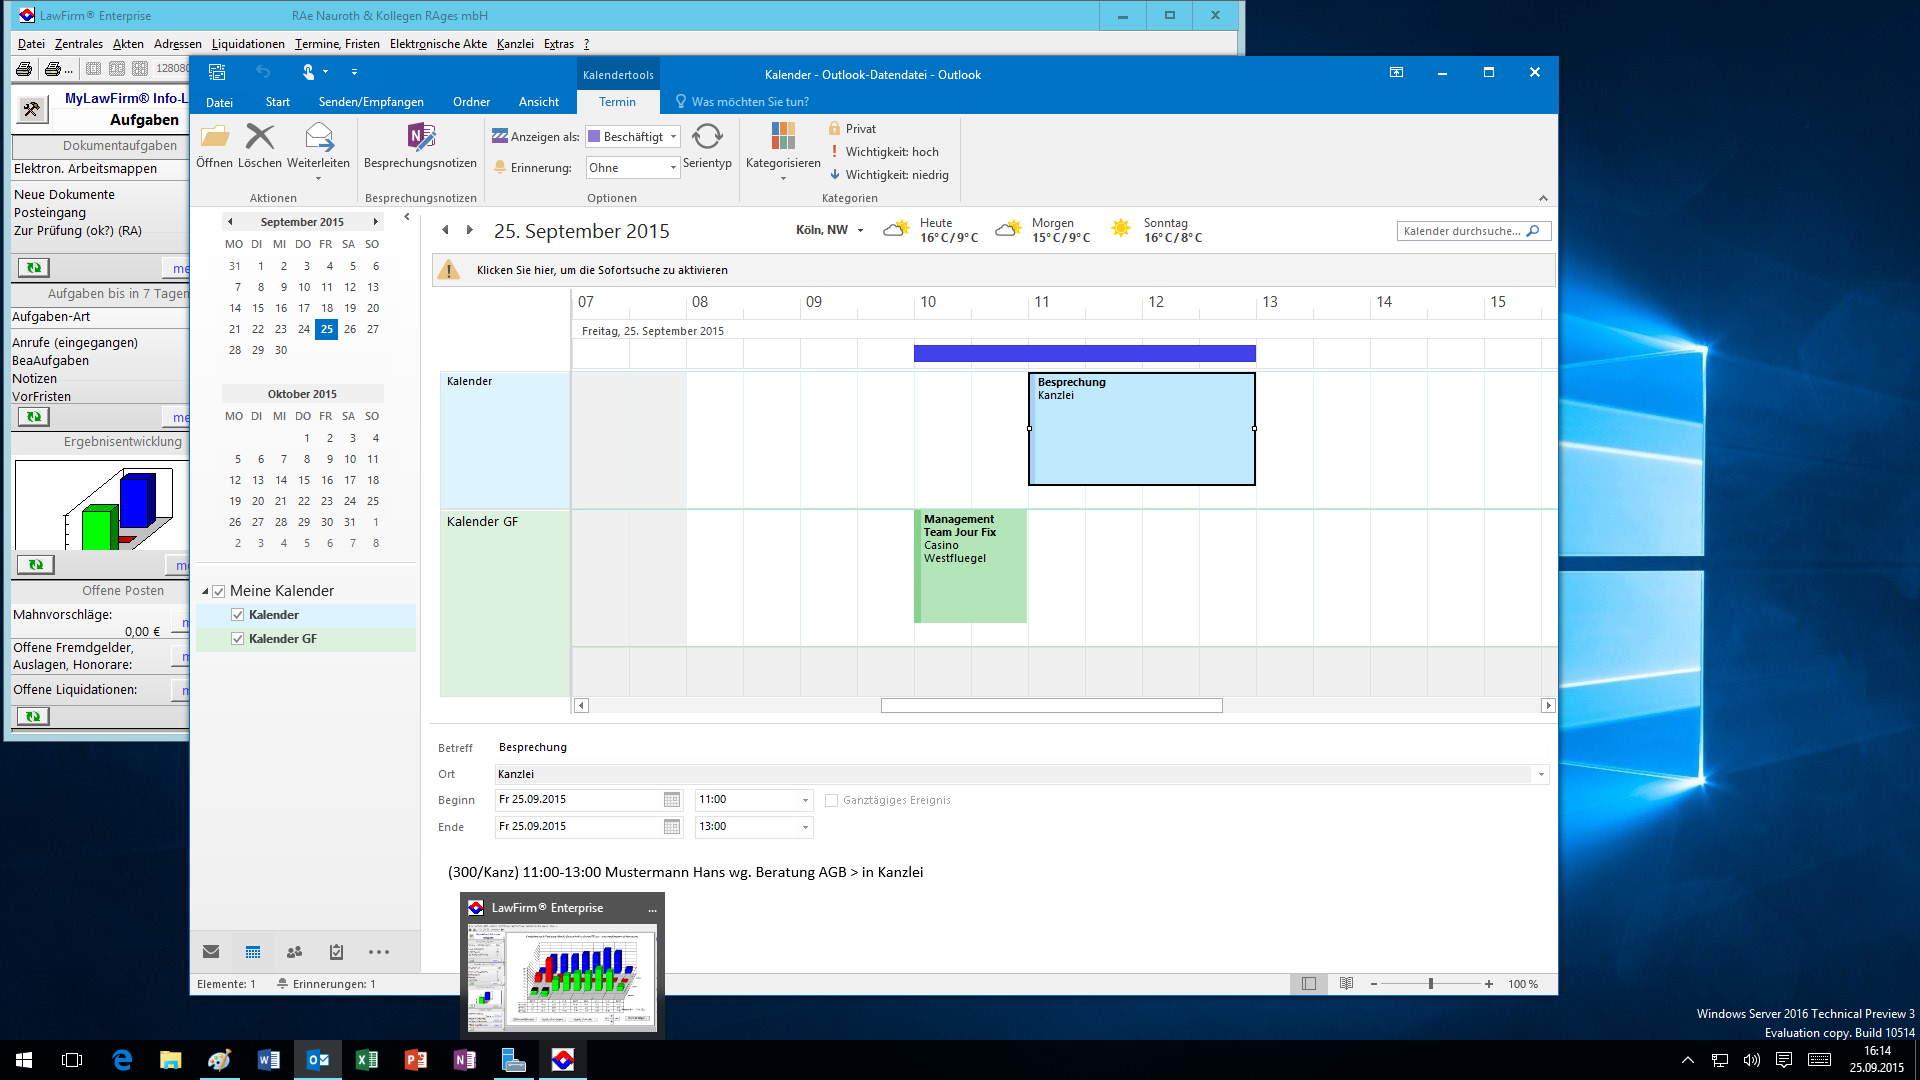The image size is (1920, 1080).
Task: Click Kalender durchsuchen search field
Action: 1462,231
